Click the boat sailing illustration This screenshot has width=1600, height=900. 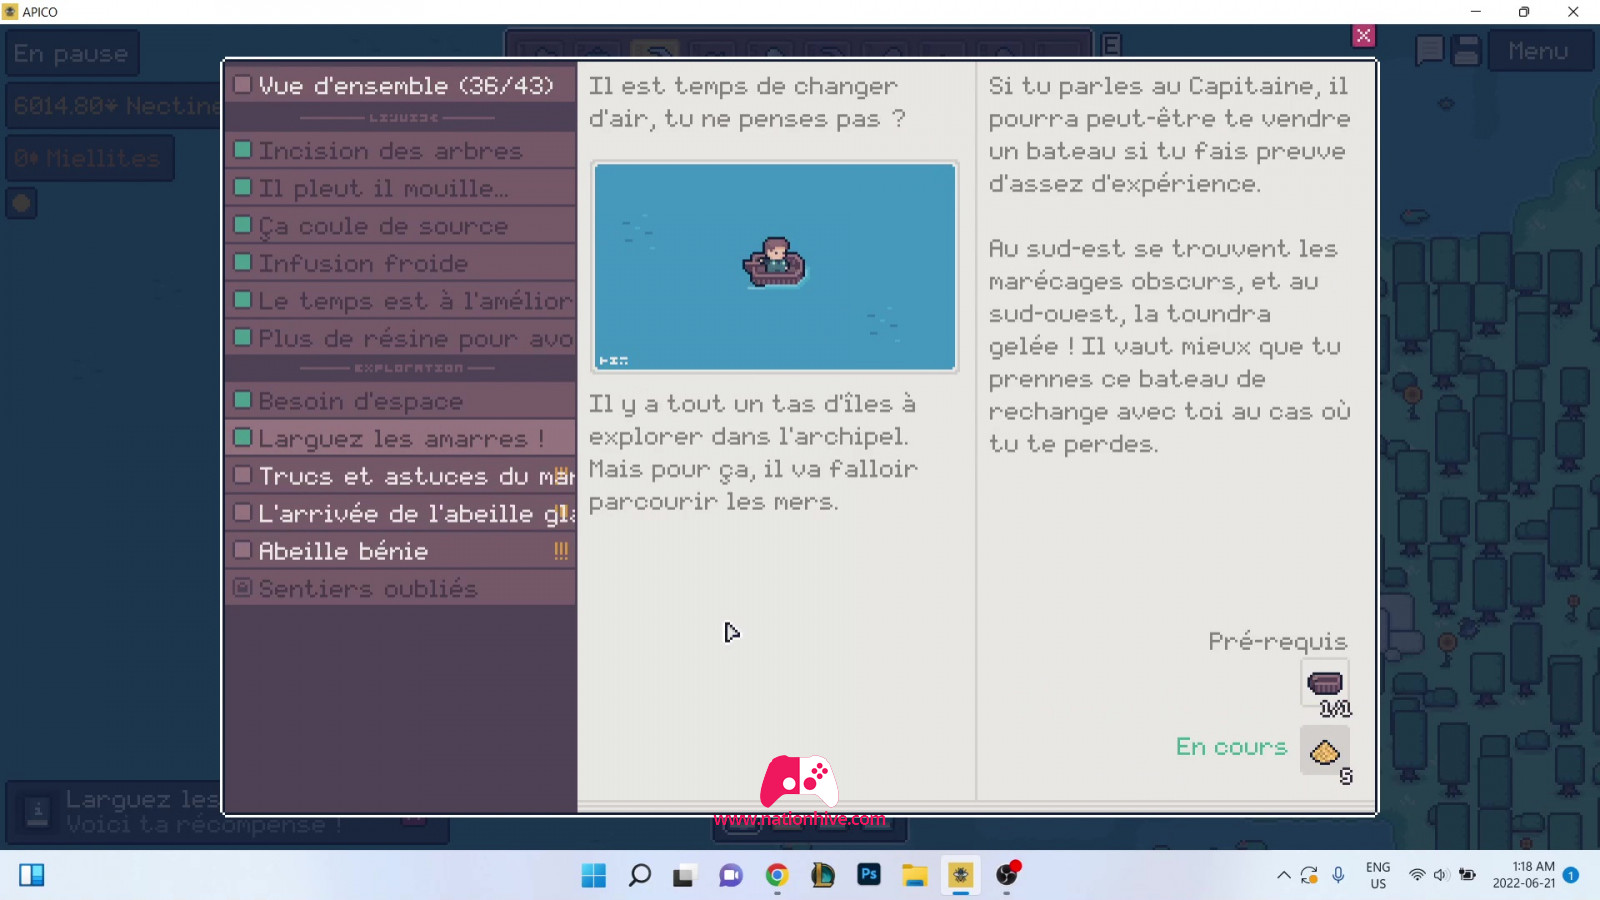(x=775, y=266)
